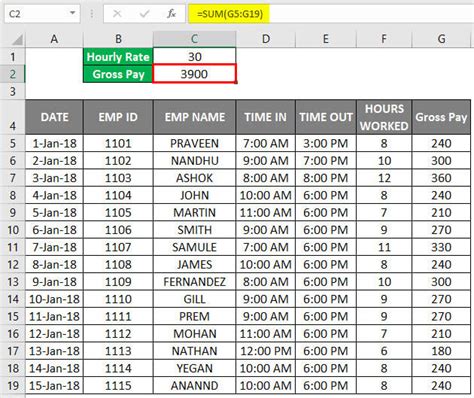Click the Cancel X icon in formula bar
Viewport: 474px width, 398px height.
coord(117,14)
